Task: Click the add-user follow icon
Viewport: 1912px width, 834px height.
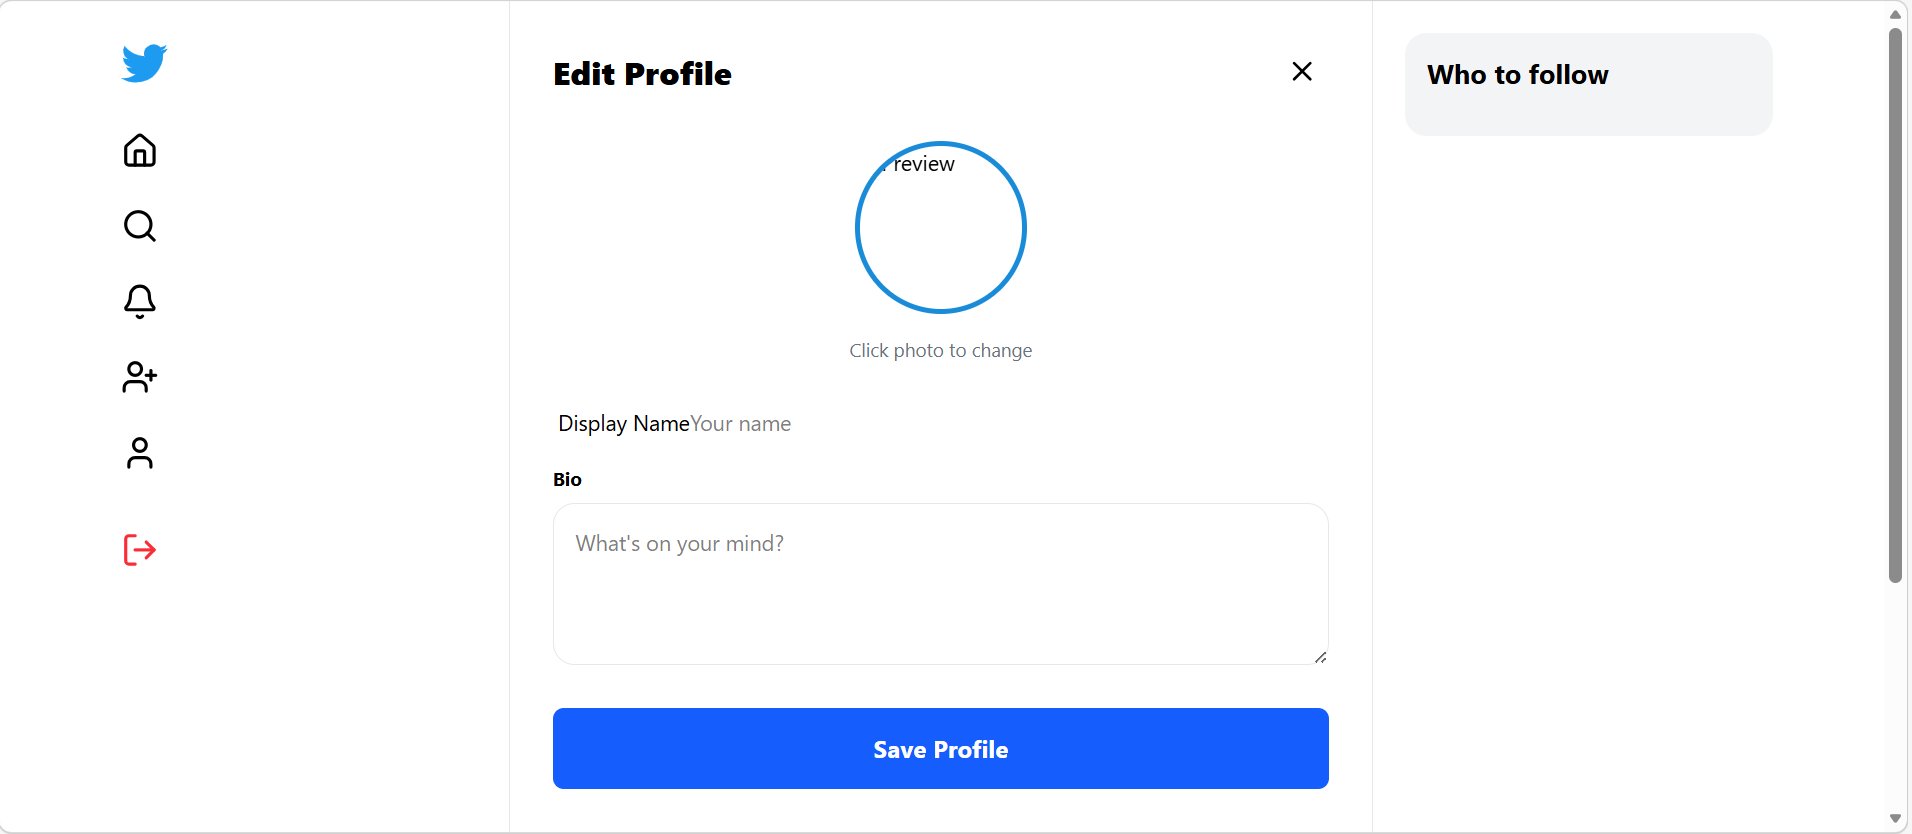Action: (x=140, y=377)
